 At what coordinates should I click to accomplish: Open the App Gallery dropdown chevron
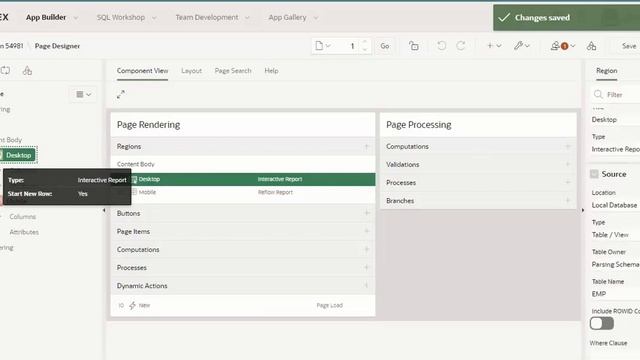[x=316, y=18]
